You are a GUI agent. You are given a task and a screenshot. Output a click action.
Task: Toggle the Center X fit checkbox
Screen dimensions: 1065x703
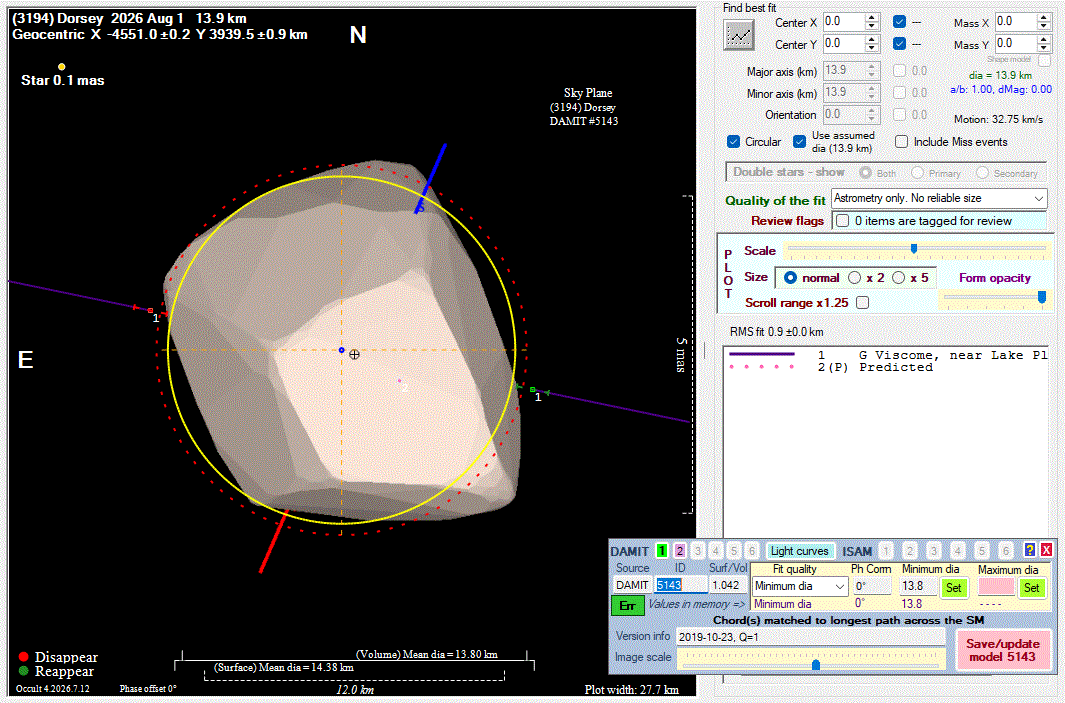pyautogui.click(x=899, y=22)
